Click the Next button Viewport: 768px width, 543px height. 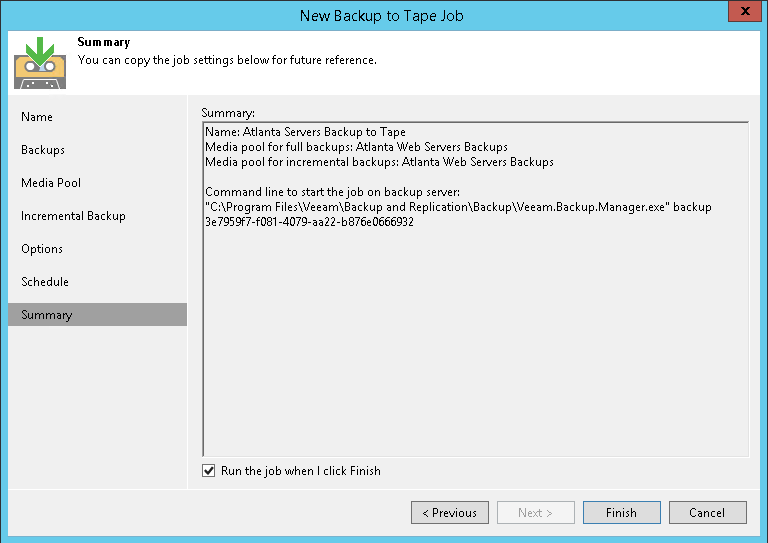[x=536, y=513]
